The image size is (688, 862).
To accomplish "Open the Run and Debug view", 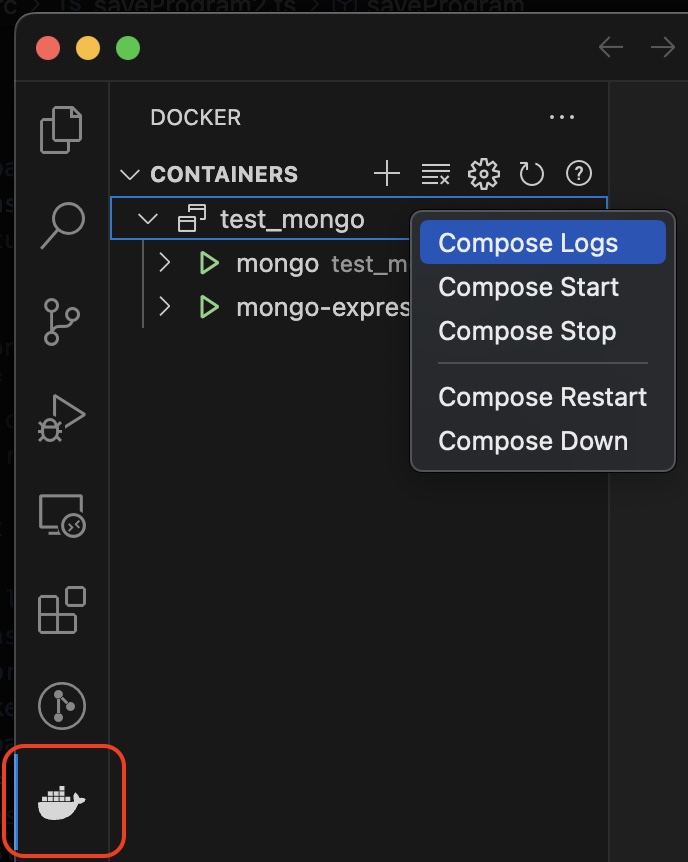I will tap(61, 417).
